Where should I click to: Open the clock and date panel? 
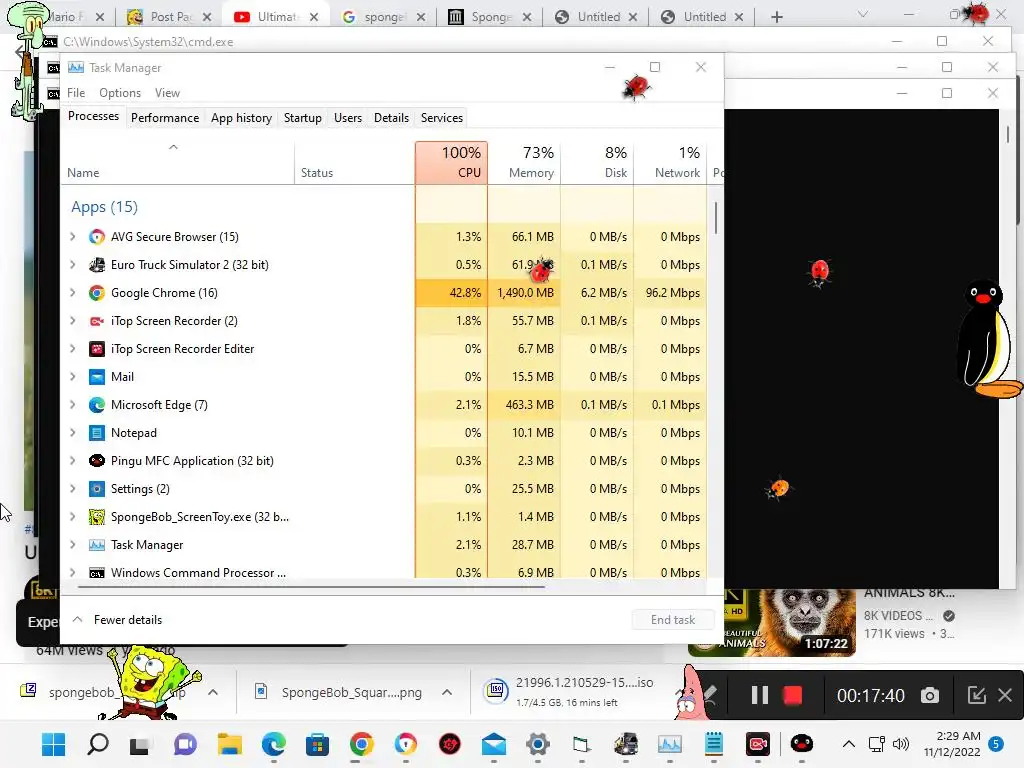click(952, 744)
